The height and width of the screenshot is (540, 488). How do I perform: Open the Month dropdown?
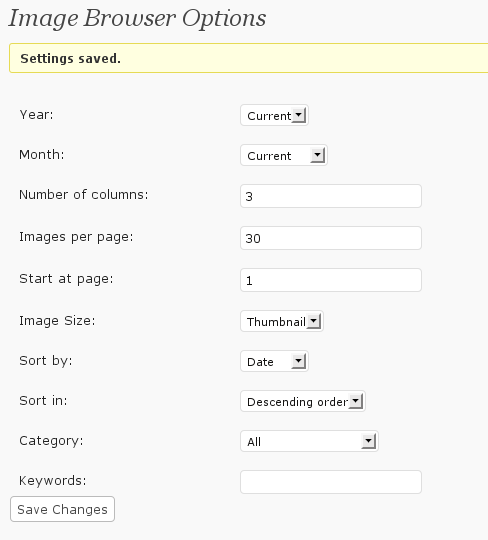point(283,155)
